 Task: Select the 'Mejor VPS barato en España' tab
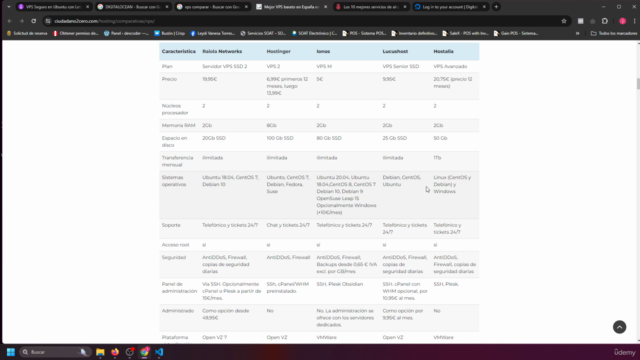291,7
